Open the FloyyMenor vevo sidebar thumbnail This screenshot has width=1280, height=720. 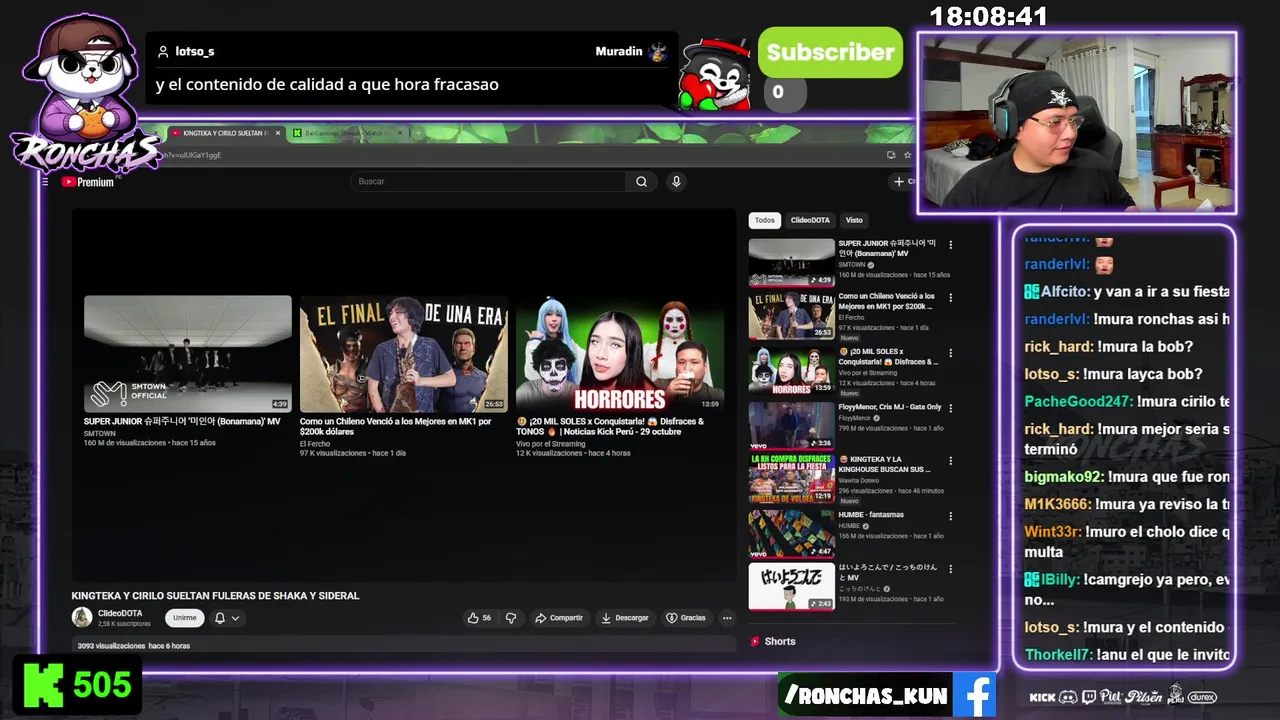[x=791, y=425]
